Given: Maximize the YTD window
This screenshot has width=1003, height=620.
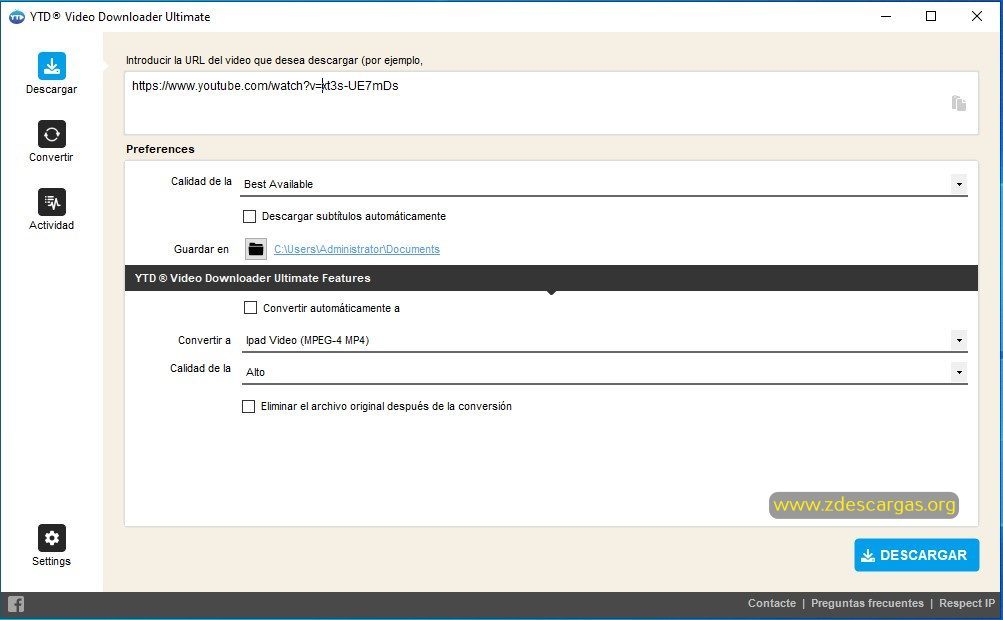Looking at the screenshot, I should click(931, 17).
